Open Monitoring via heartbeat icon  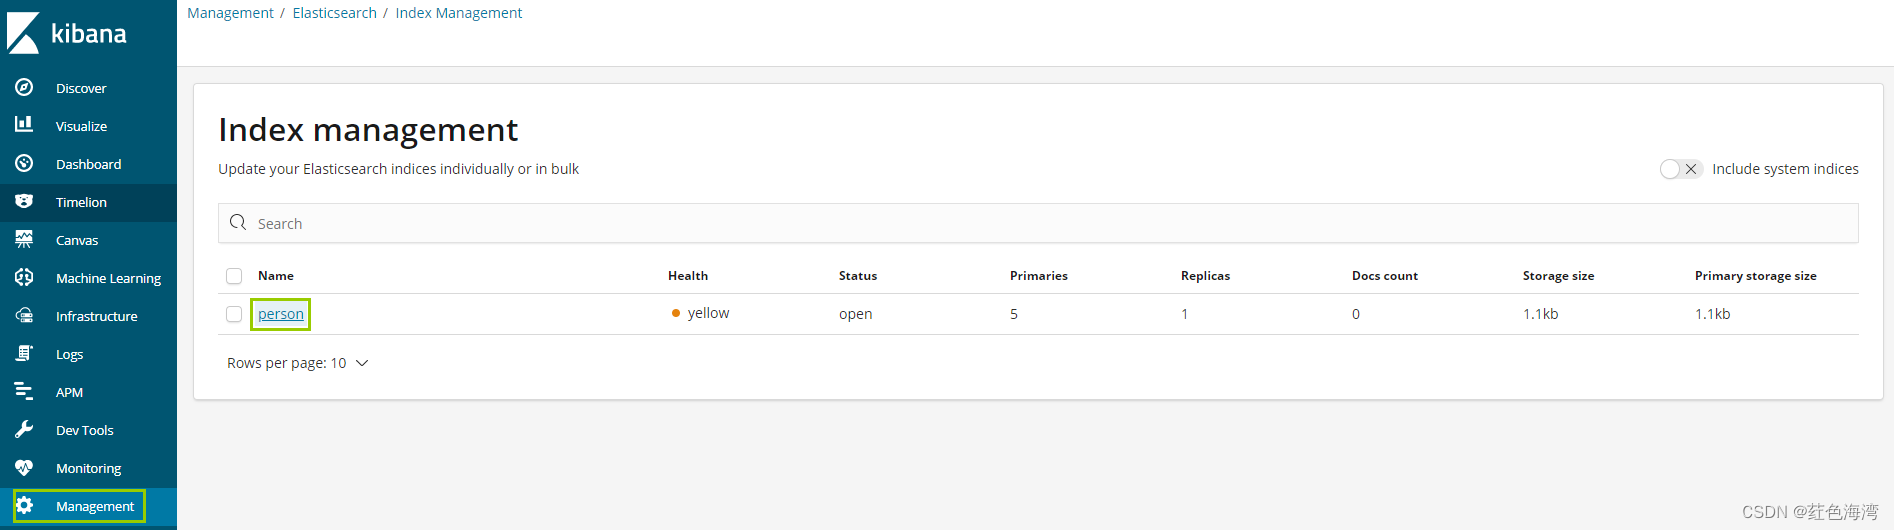click(24, 467)
